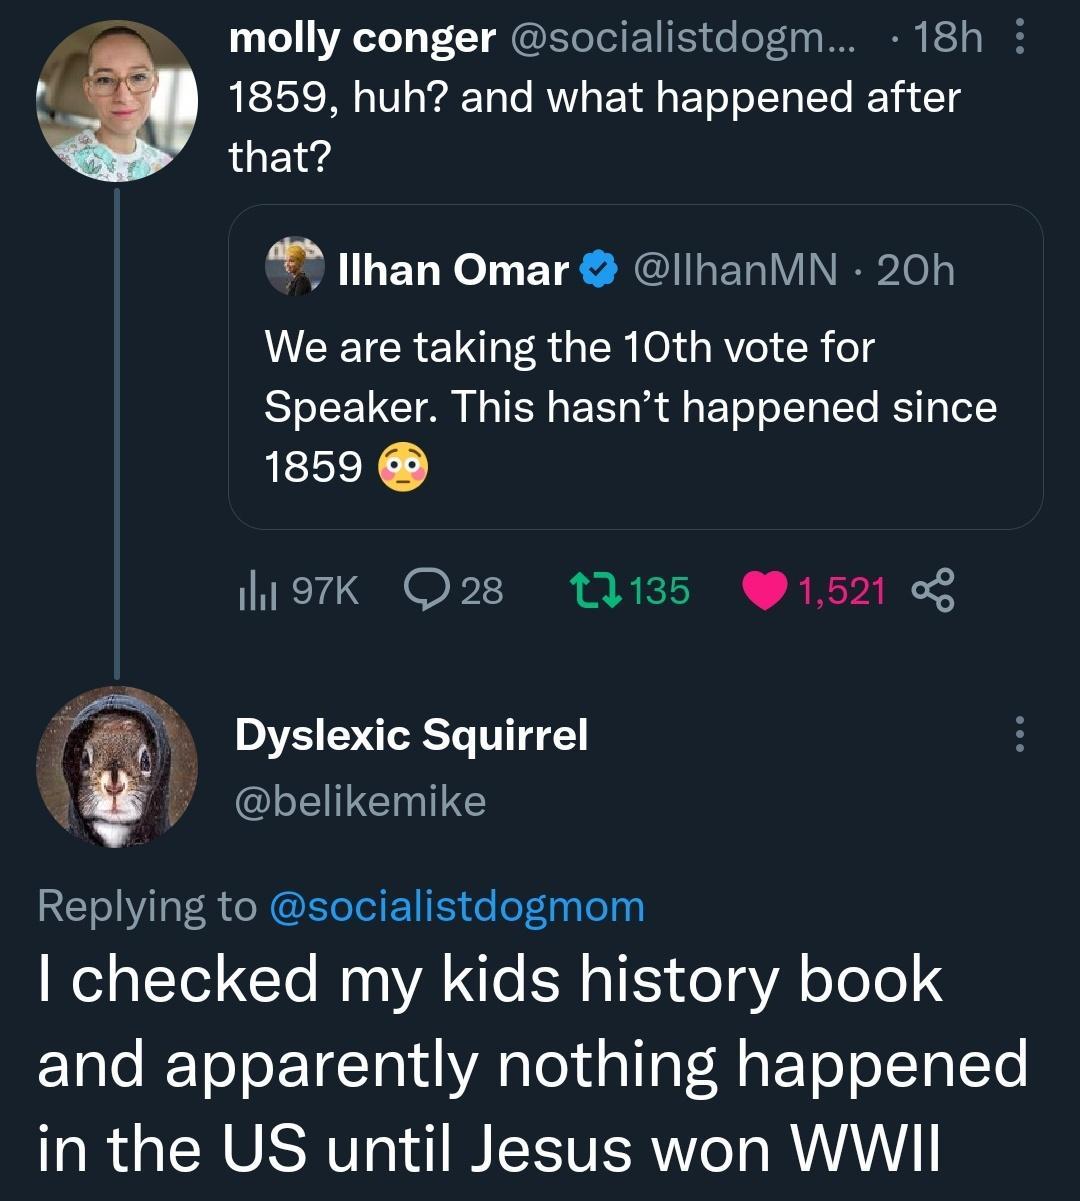Image resolution: width=1080 pixels, height=1201 pixels.
Task: Tap the 20h timestamp on quoted tweet
Action: [915, 270]
